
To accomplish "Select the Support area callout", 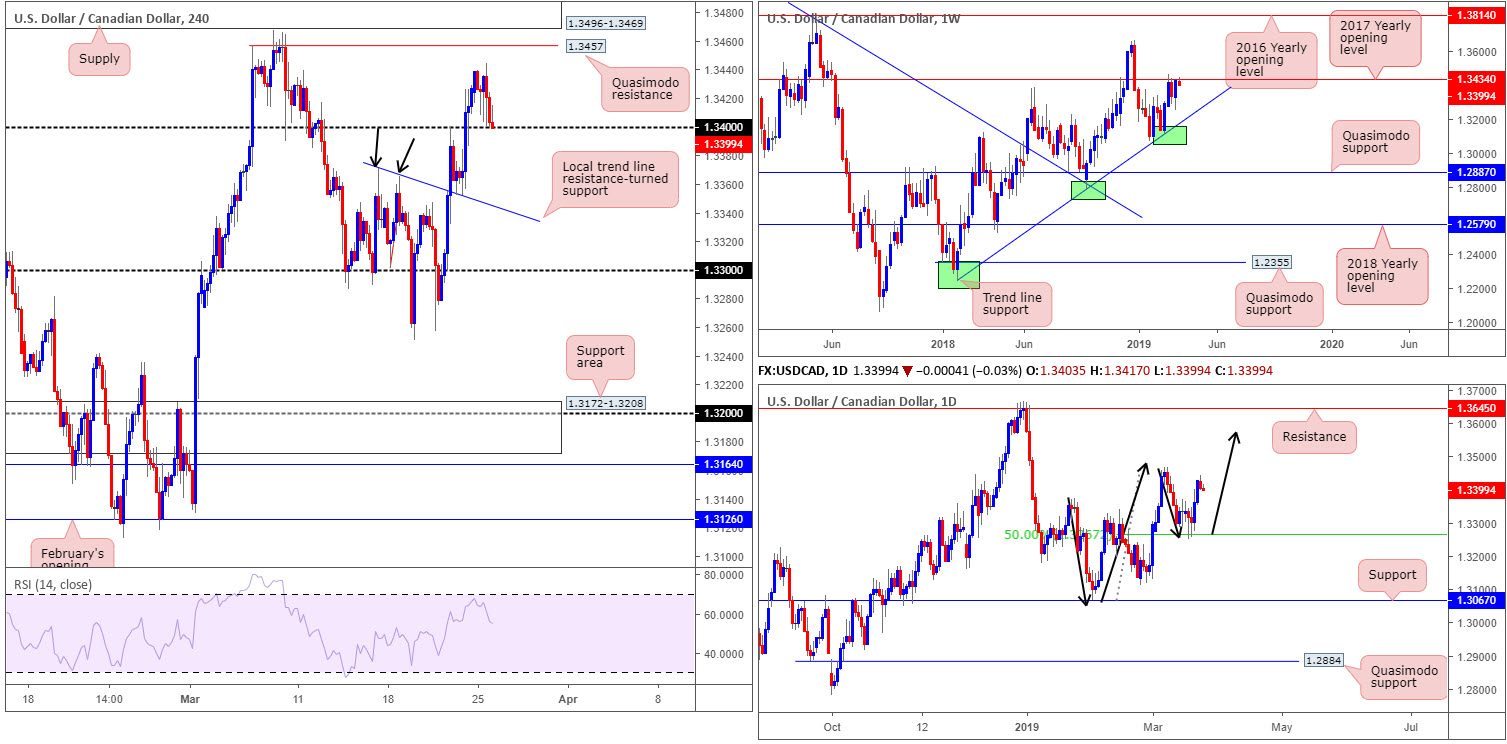I will click(600, 359).
